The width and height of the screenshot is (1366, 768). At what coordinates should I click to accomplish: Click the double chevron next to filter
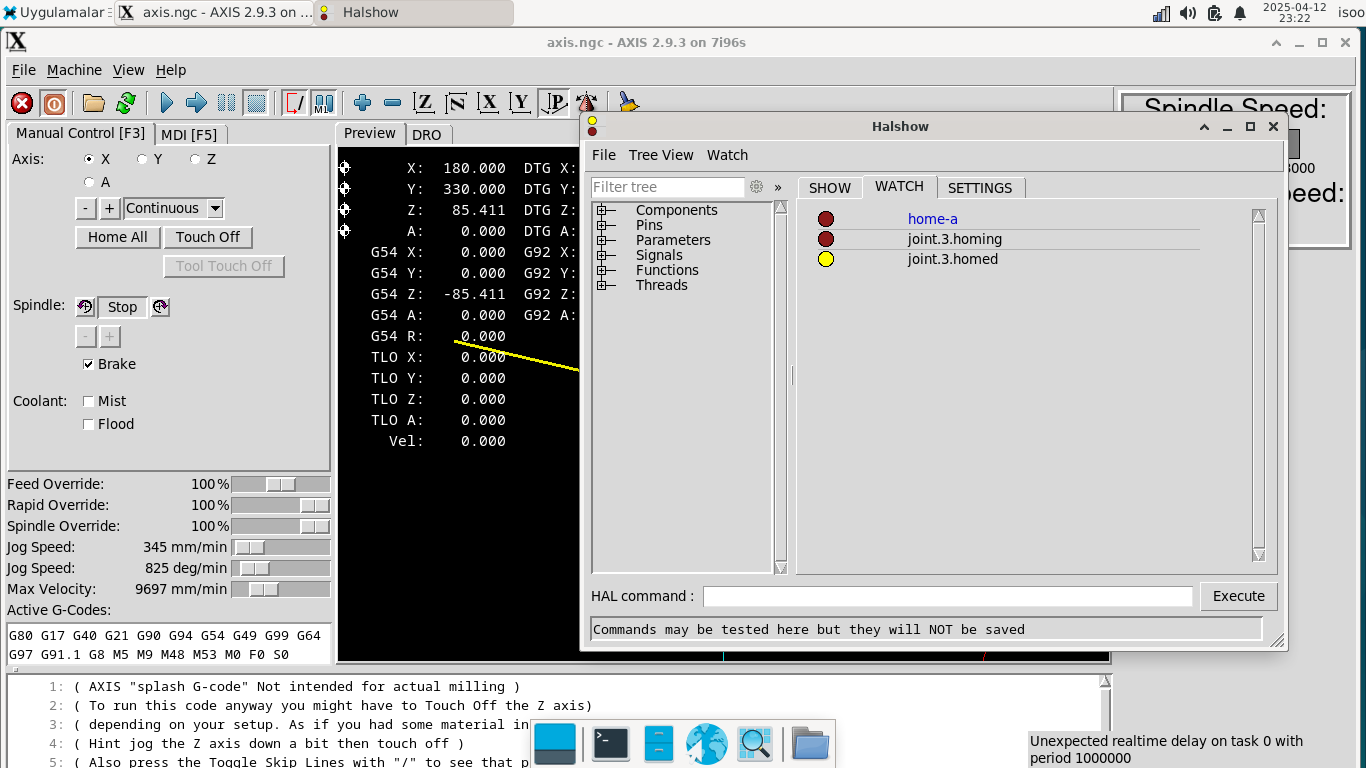click(778, 187)
